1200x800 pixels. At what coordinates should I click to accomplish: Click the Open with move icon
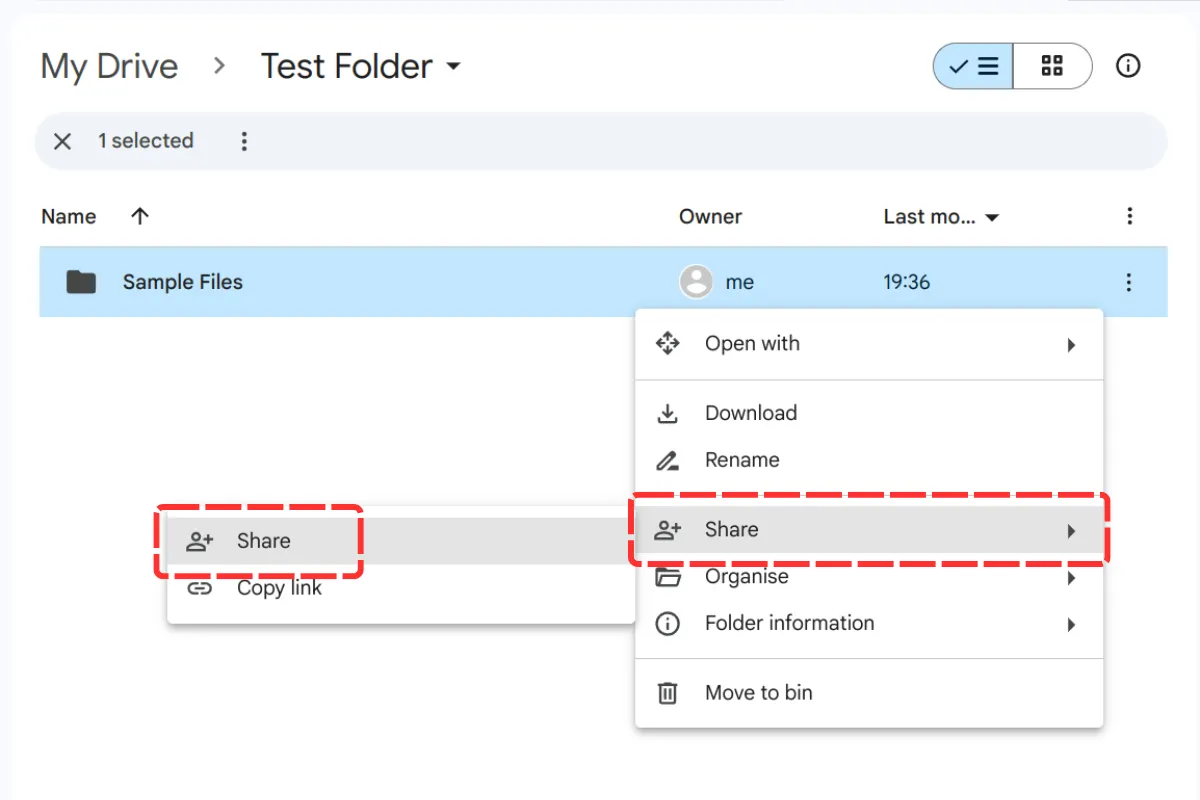[x=667, y=343]
